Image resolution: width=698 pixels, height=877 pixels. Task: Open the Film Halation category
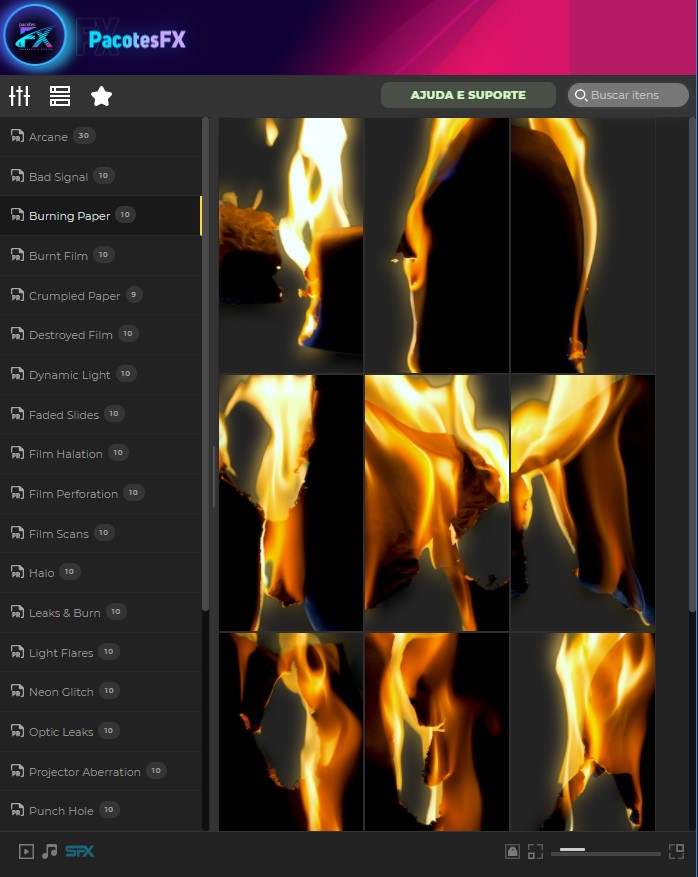click(65, 454)
